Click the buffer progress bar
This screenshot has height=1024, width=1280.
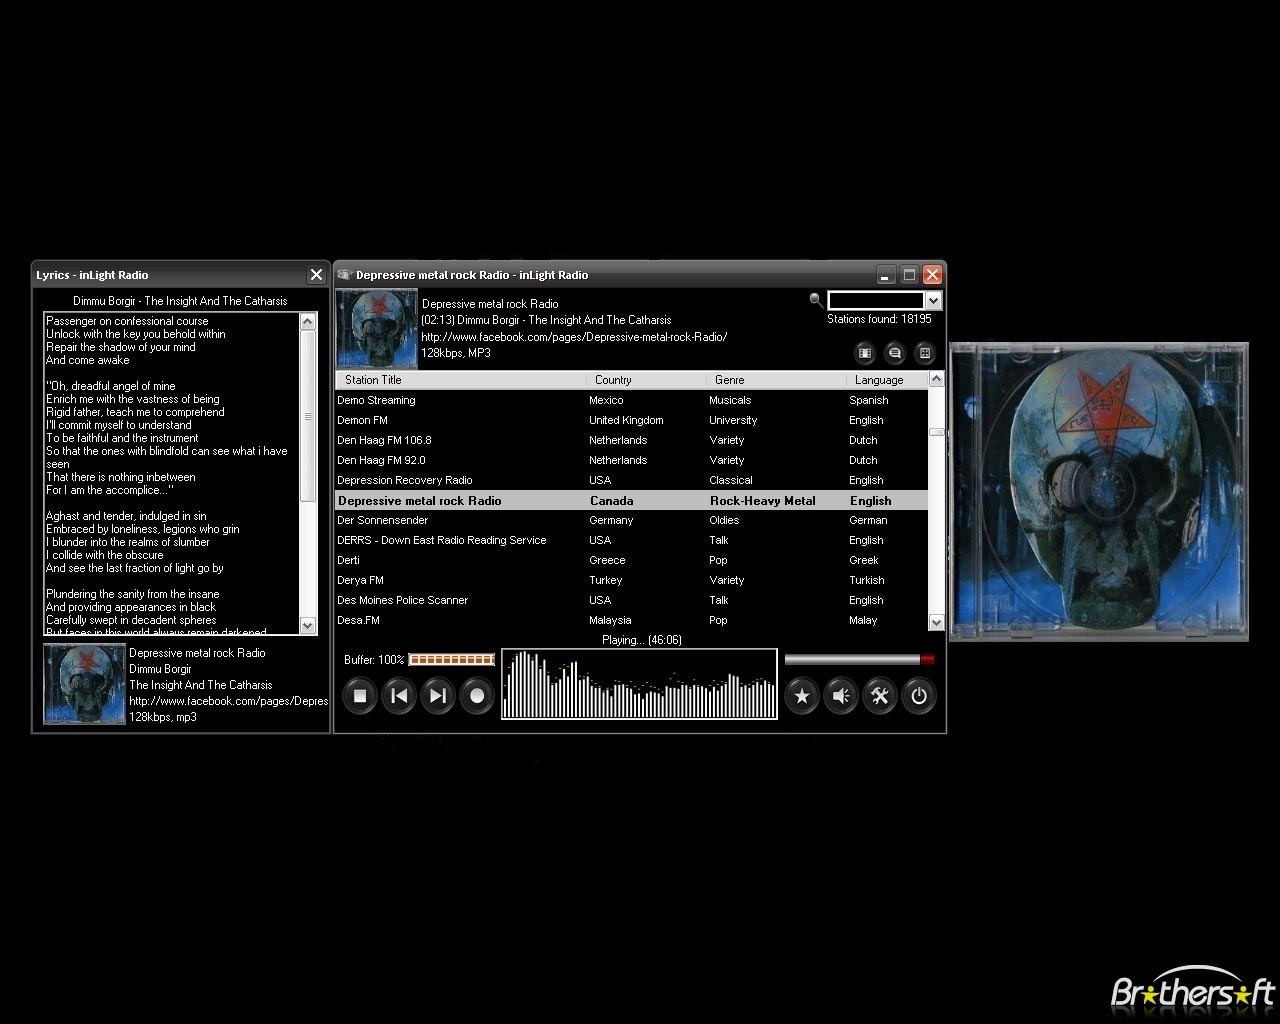[x=452, y=660]
